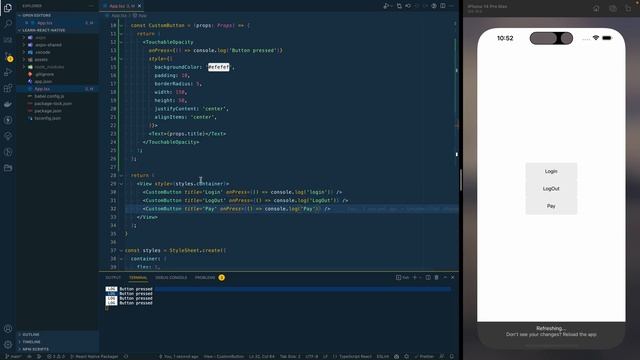Click the line and column indicator
The height and width of the screenshot is (360, 640).
tap(262, 356)
